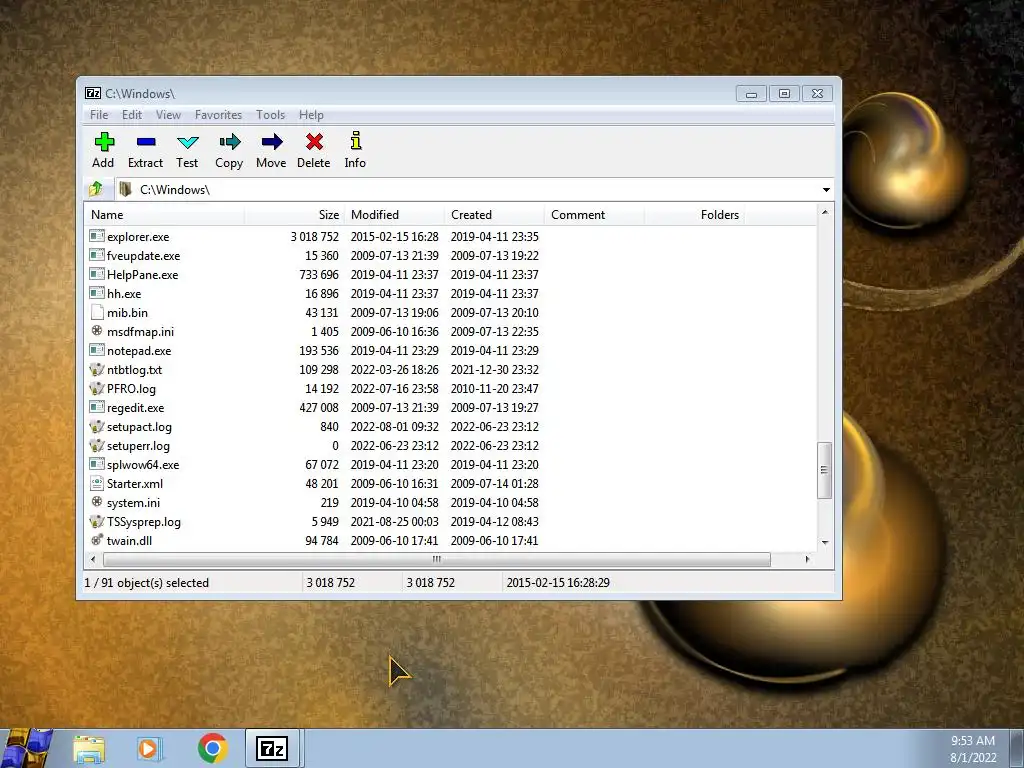Click the vertical scrollbar down arrow
This screenshot has width=1024, height=768.
click(825, 543)
